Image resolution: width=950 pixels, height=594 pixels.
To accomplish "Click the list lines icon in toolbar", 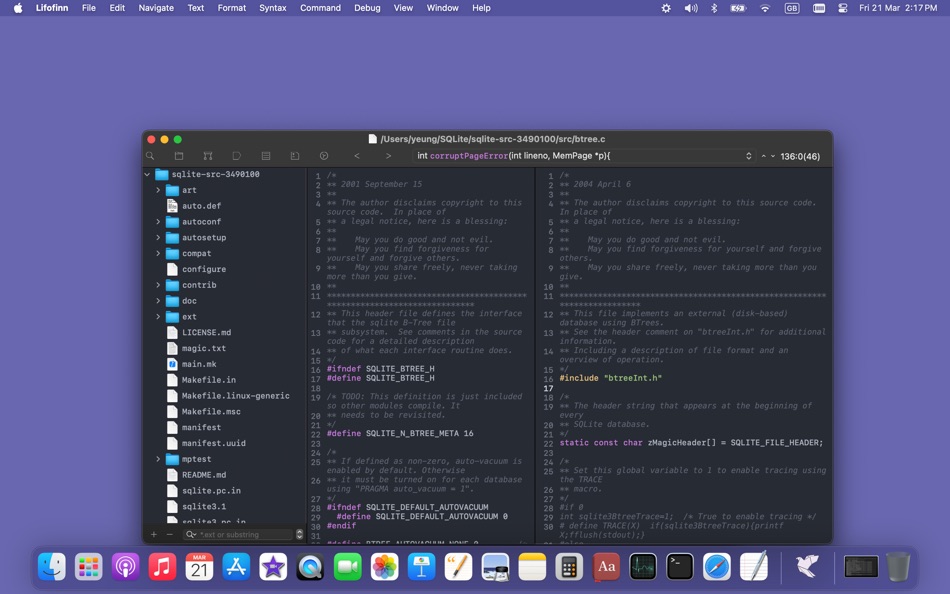I will coord(266,156).
